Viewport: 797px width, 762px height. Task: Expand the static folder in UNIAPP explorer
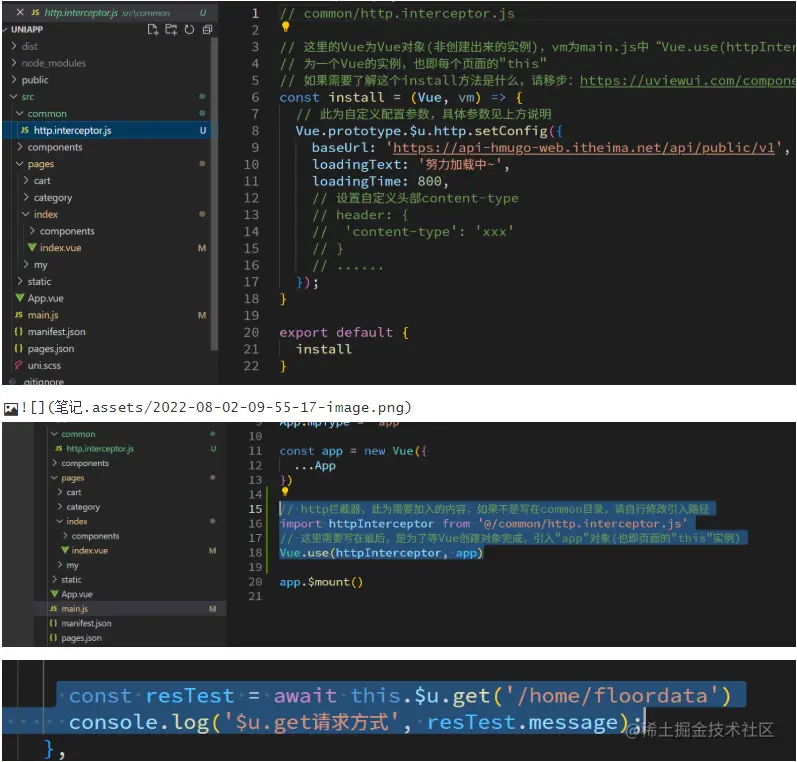click(x=20, y=281)
